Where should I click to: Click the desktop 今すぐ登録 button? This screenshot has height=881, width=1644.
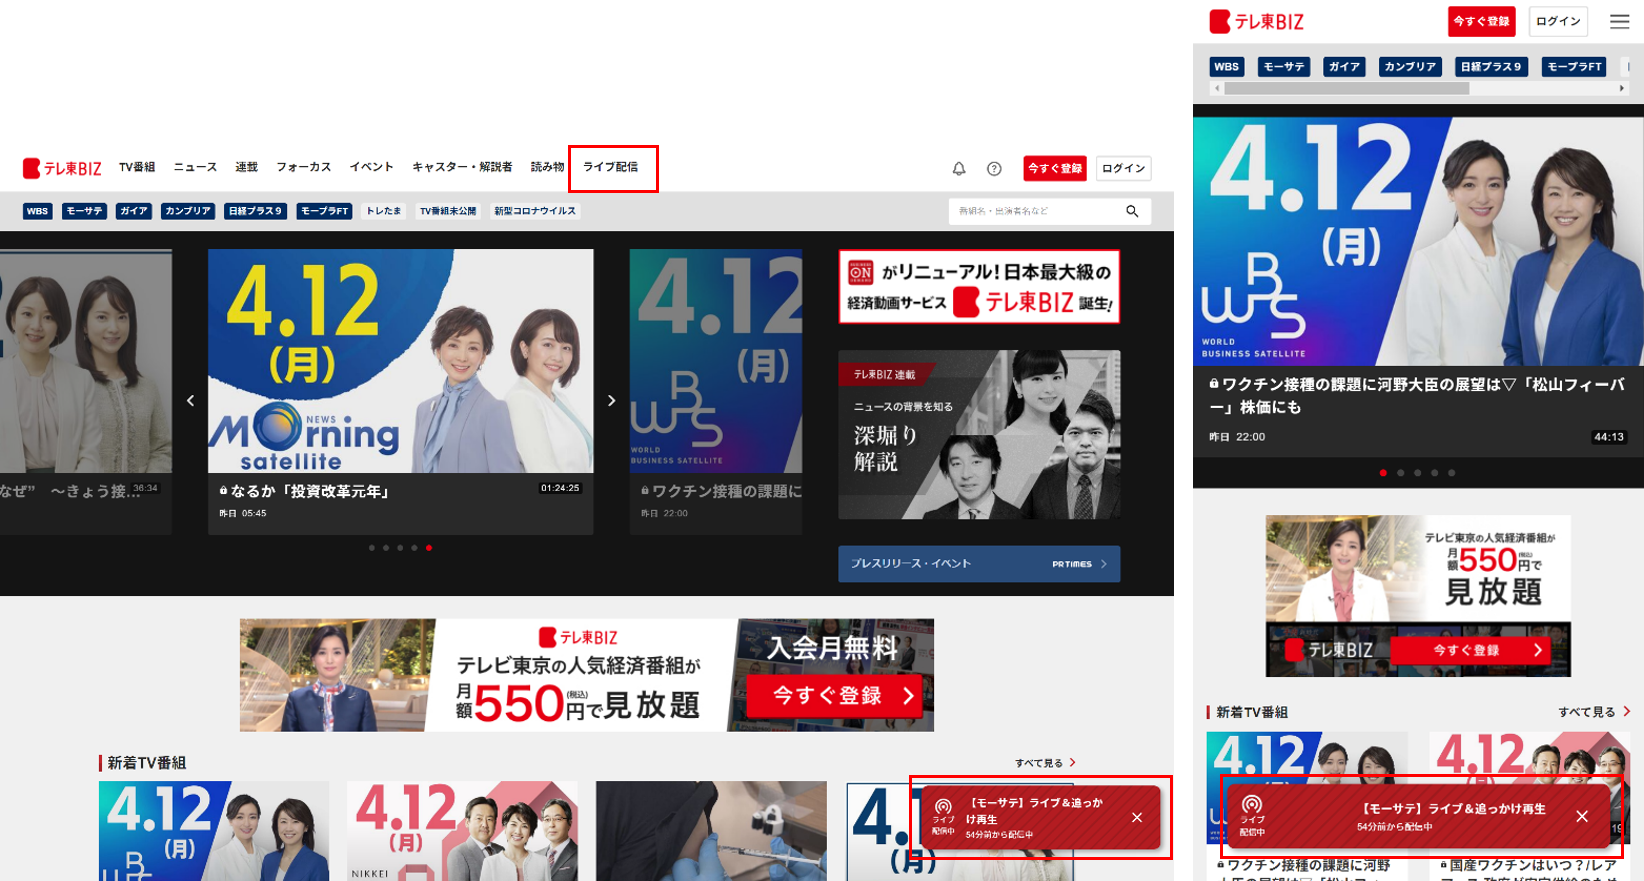[1055, 169]
